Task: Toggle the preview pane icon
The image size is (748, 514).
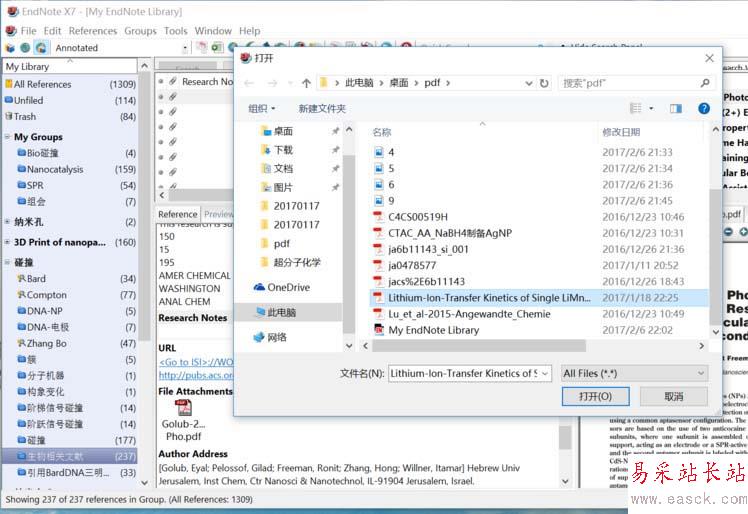Action: coord(675,109)
